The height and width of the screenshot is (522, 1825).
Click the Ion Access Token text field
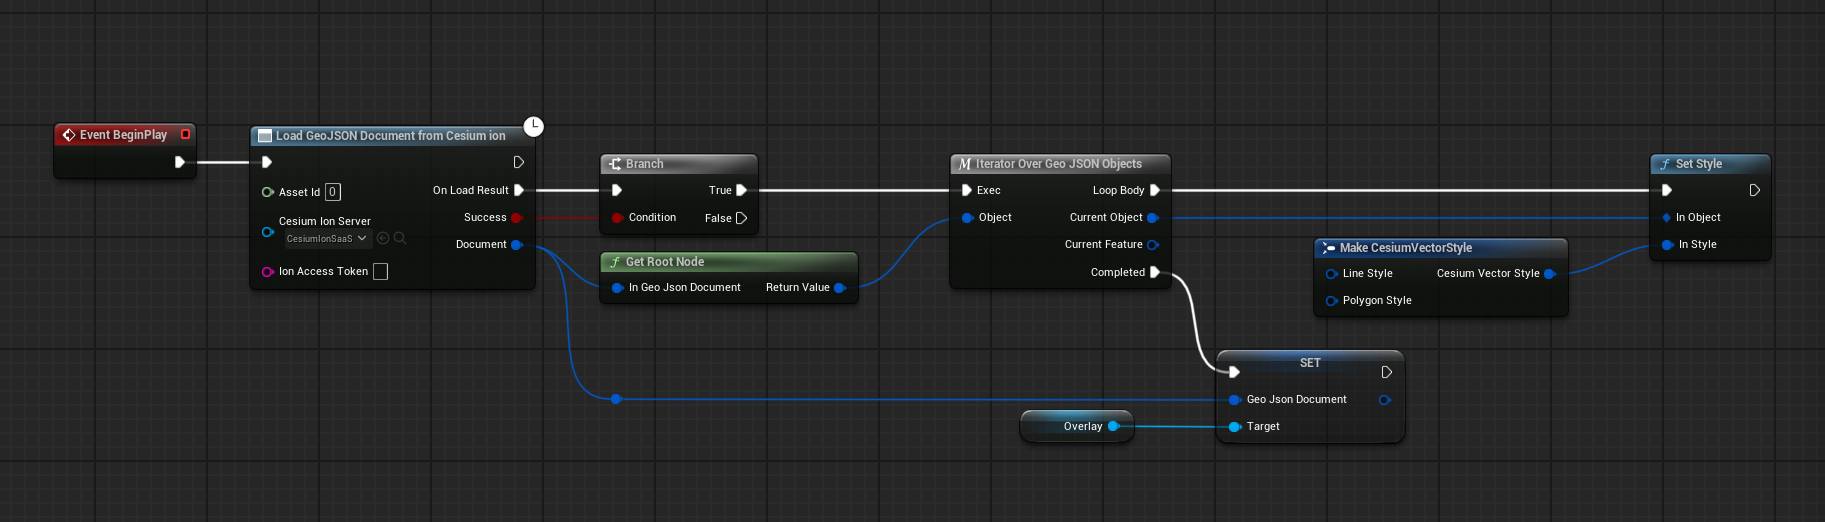380,271
